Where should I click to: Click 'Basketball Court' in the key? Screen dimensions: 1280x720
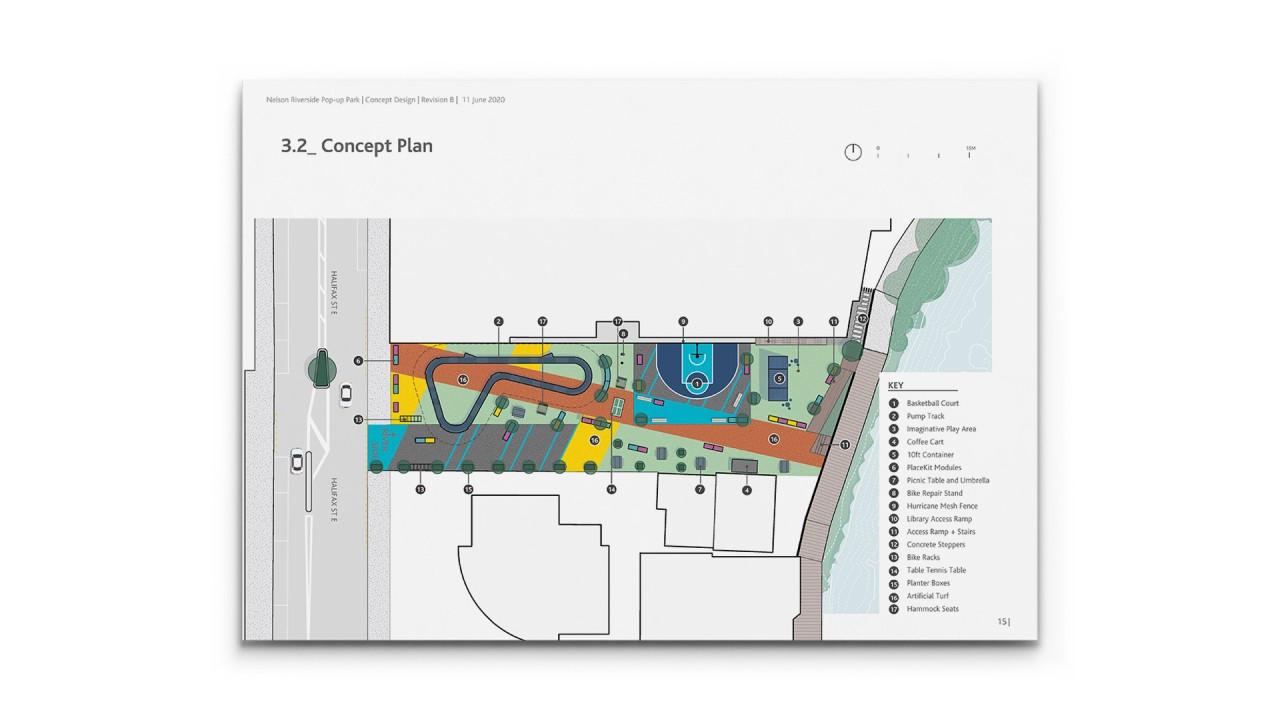pyautogui.click(x=932, y=403)
